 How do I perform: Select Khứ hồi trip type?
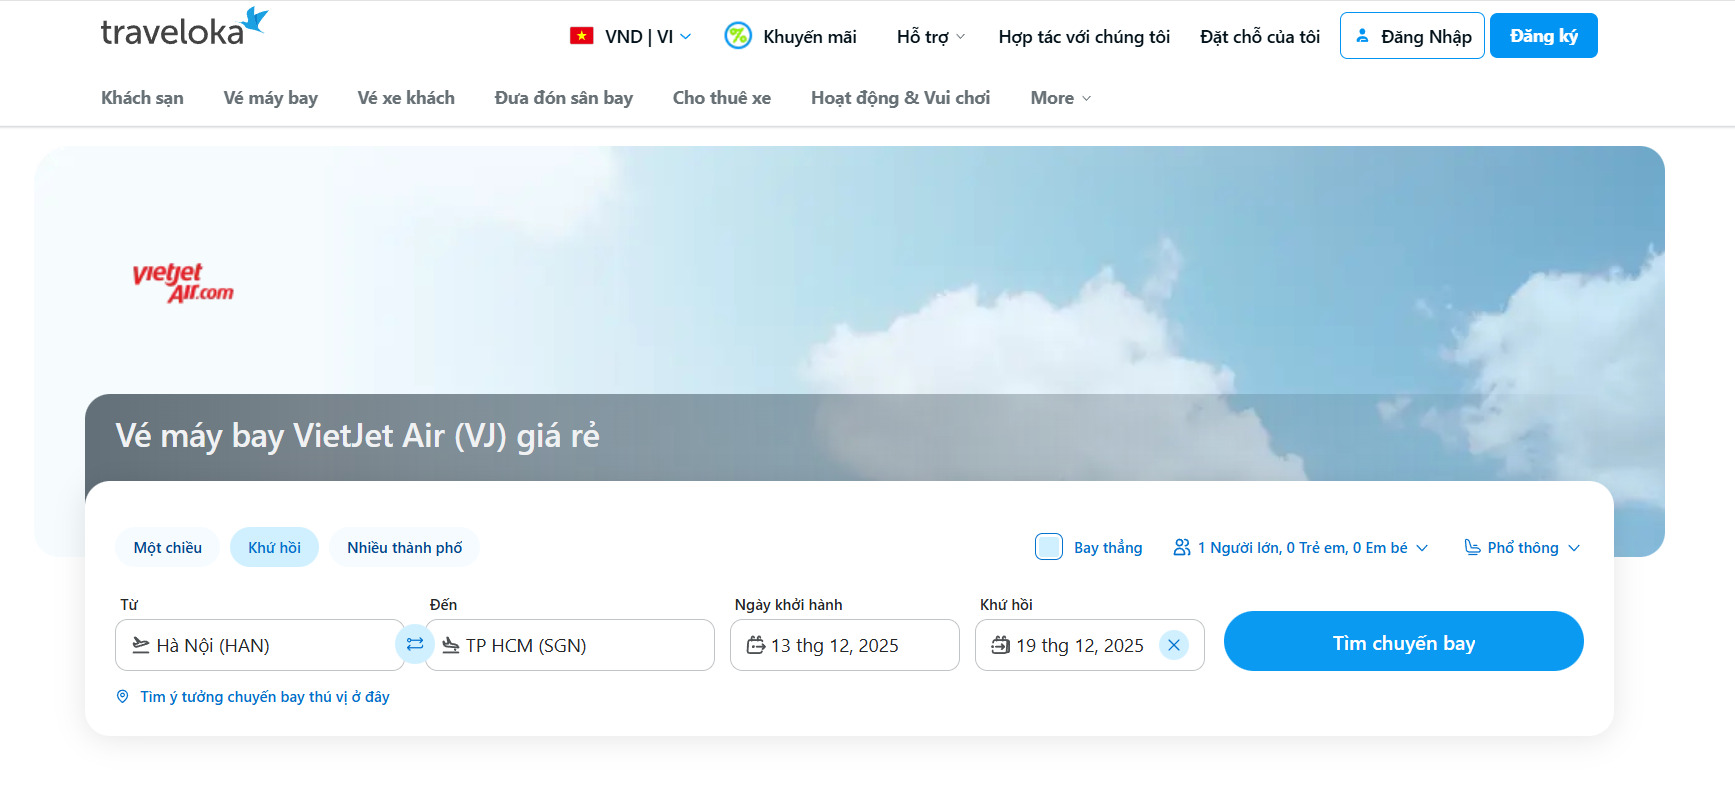coord(274,547)
